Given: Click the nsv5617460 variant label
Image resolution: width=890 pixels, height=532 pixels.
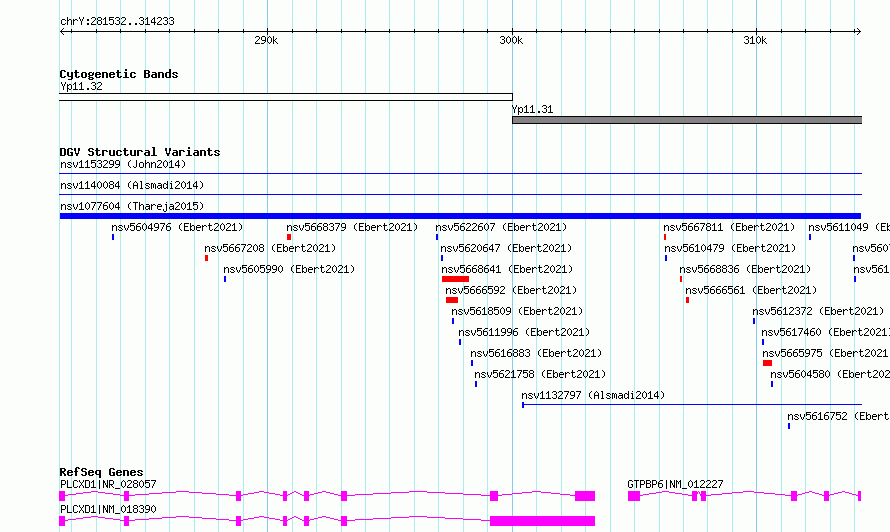Looking at the screenshot, I should (x=825, y=332).
